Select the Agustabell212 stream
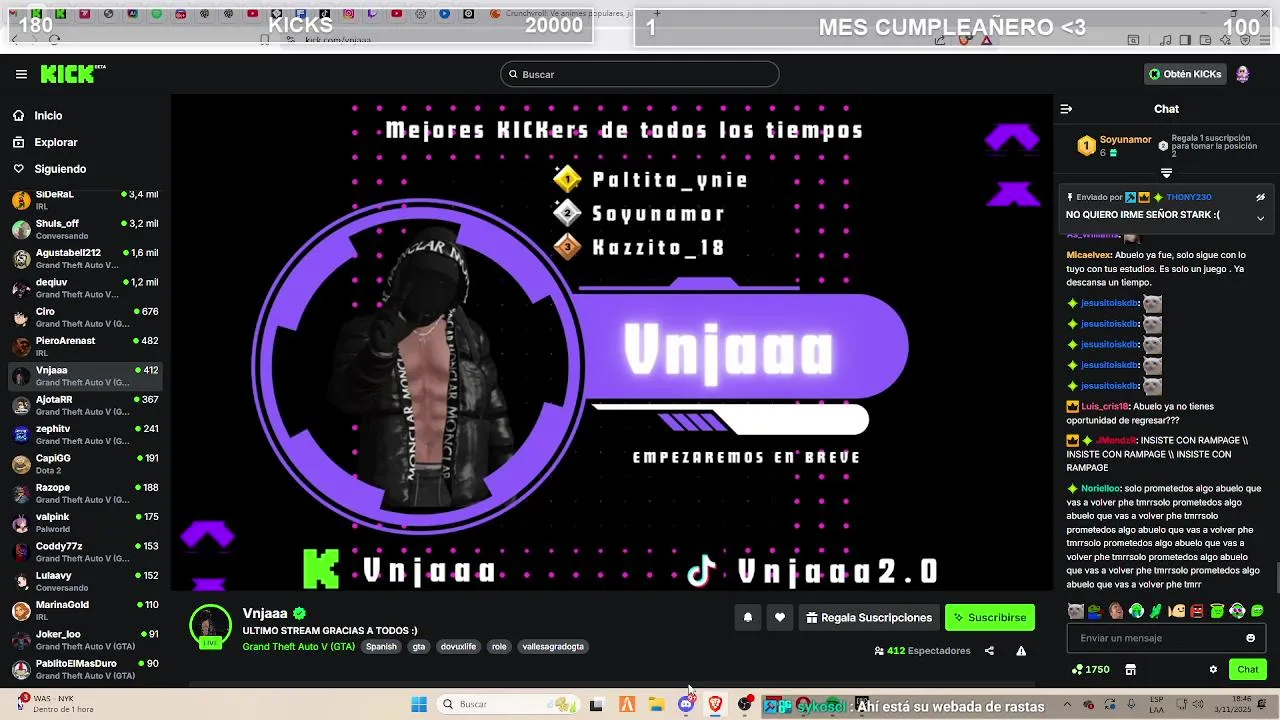This screenshot has height=720, width=1280. click(x=85, y=259)
